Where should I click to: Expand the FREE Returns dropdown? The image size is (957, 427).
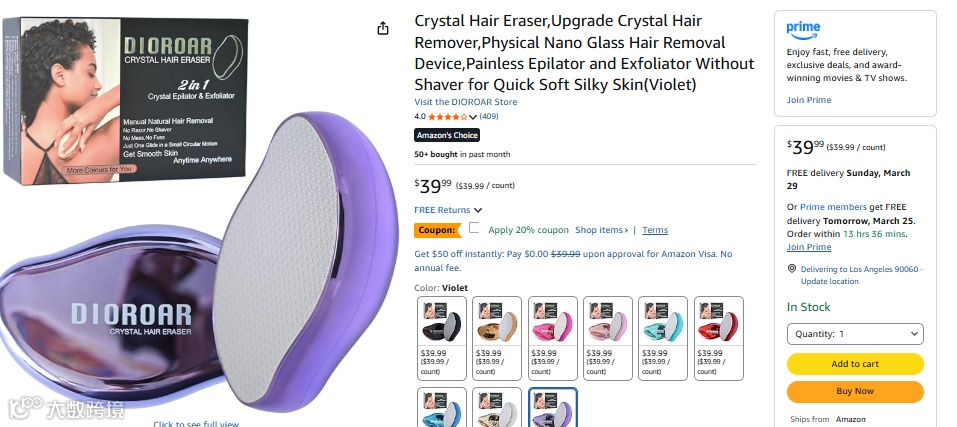[448, 210]
